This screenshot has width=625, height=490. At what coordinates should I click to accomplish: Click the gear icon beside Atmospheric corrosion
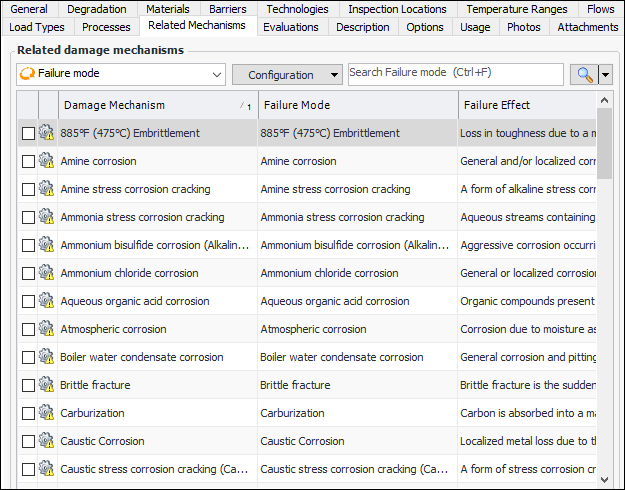(x=47, y=329)
